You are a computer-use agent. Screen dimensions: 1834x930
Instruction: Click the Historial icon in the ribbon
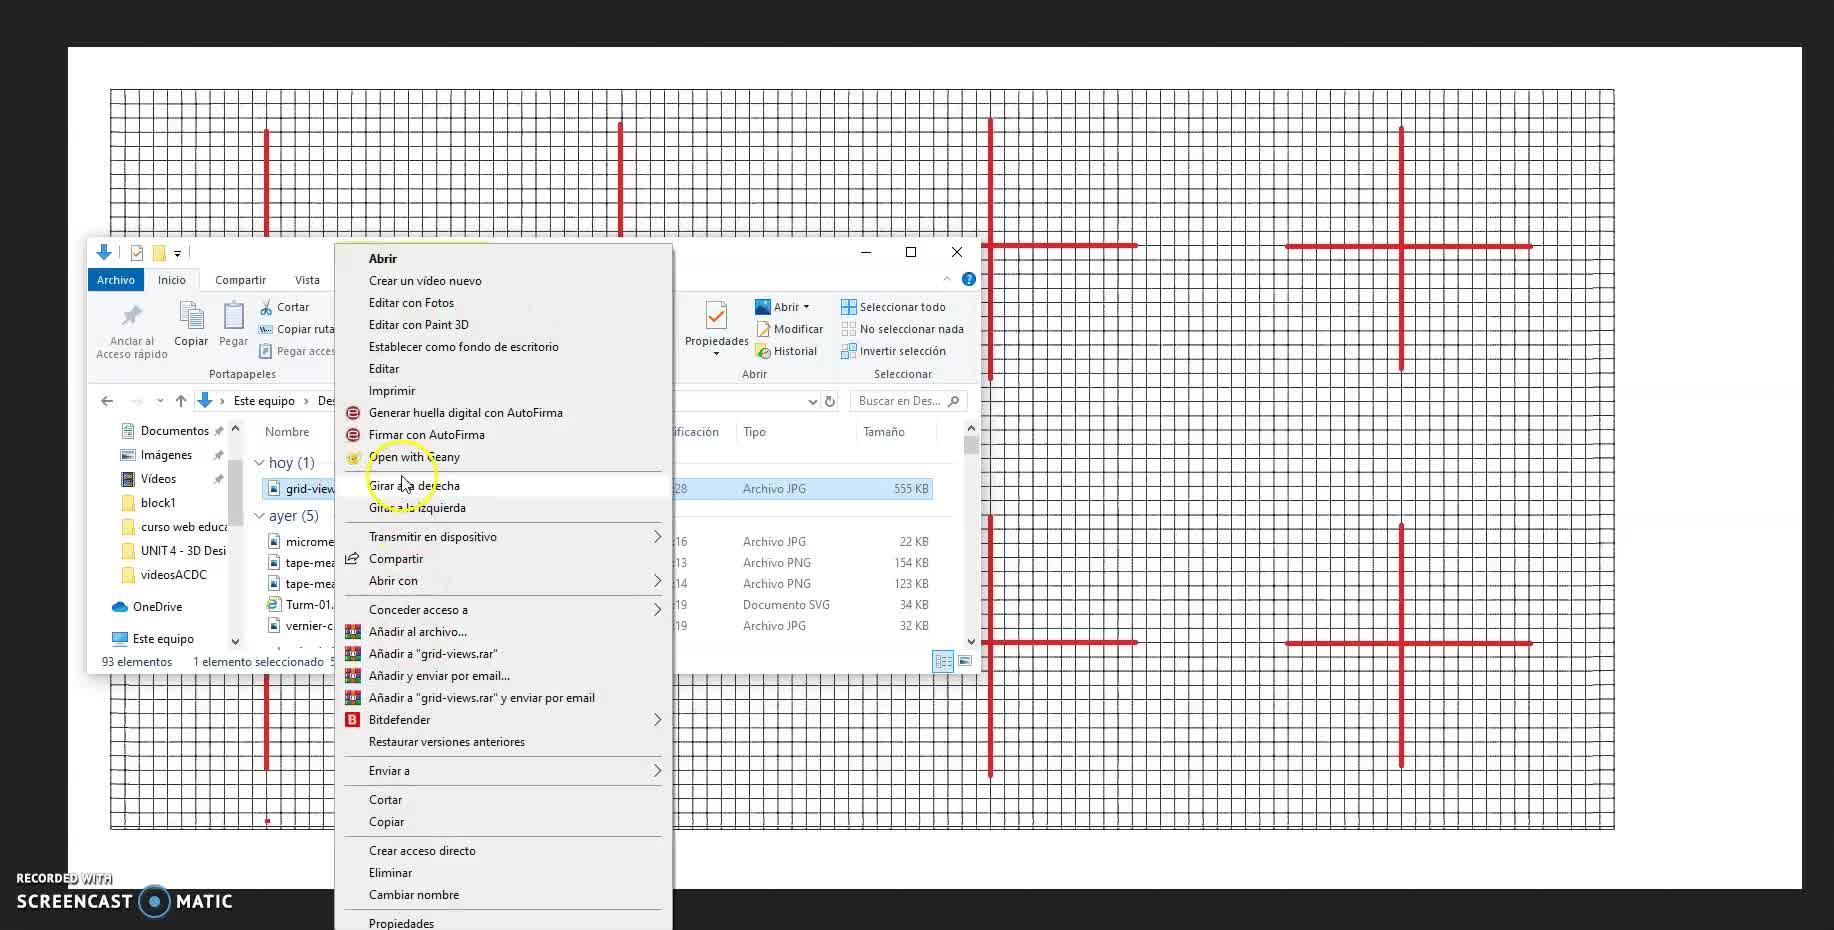[763, 351]
